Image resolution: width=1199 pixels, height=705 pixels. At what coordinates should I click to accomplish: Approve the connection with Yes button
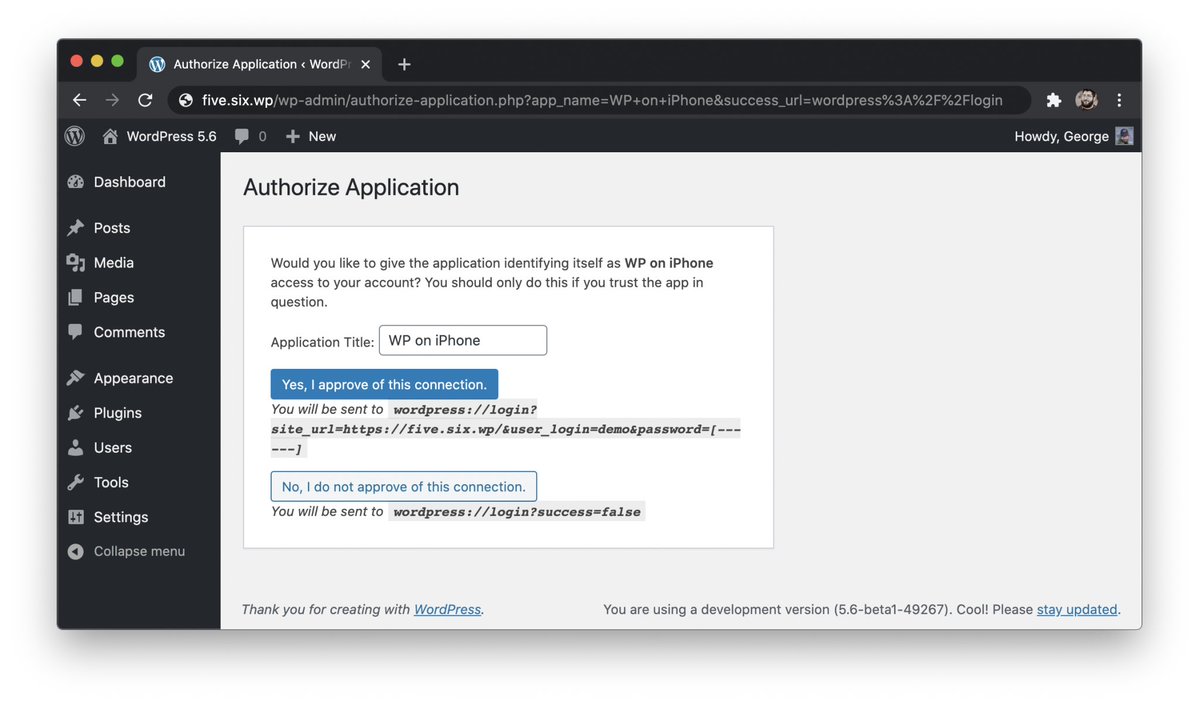point(384,385)
